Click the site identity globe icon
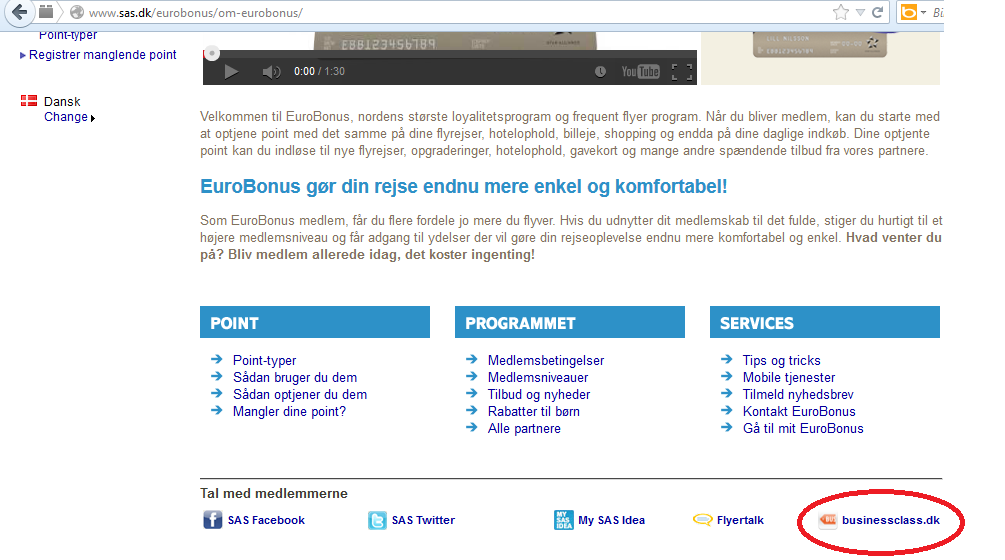 pos(77,12)
